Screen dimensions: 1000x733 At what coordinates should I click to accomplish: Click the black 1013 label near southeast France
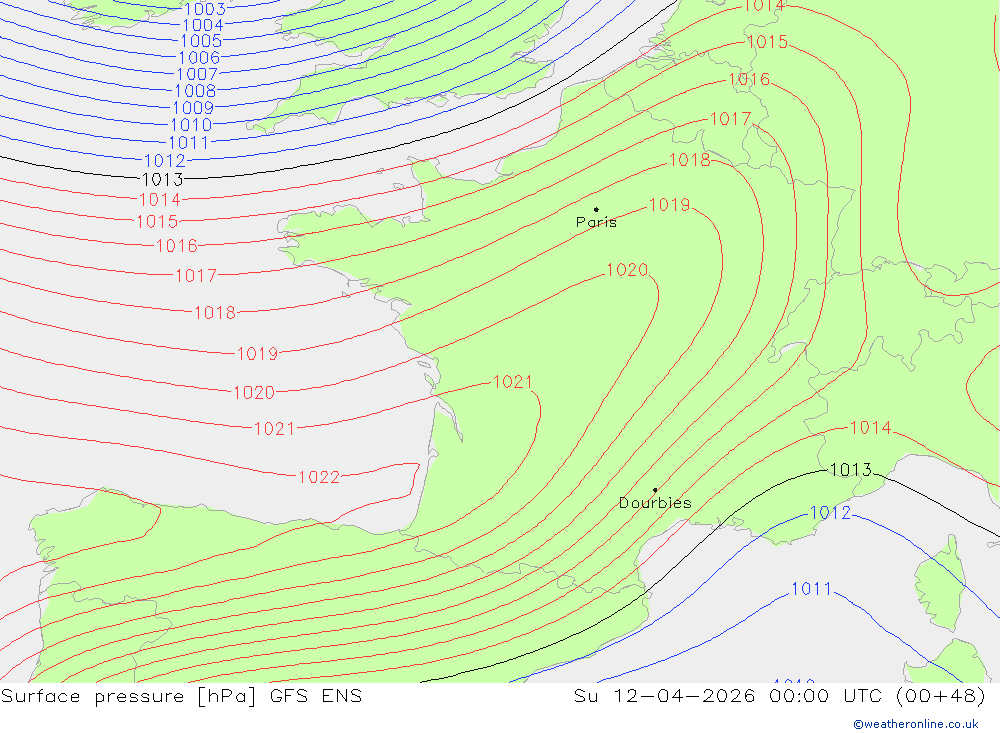tap(851, 470)
